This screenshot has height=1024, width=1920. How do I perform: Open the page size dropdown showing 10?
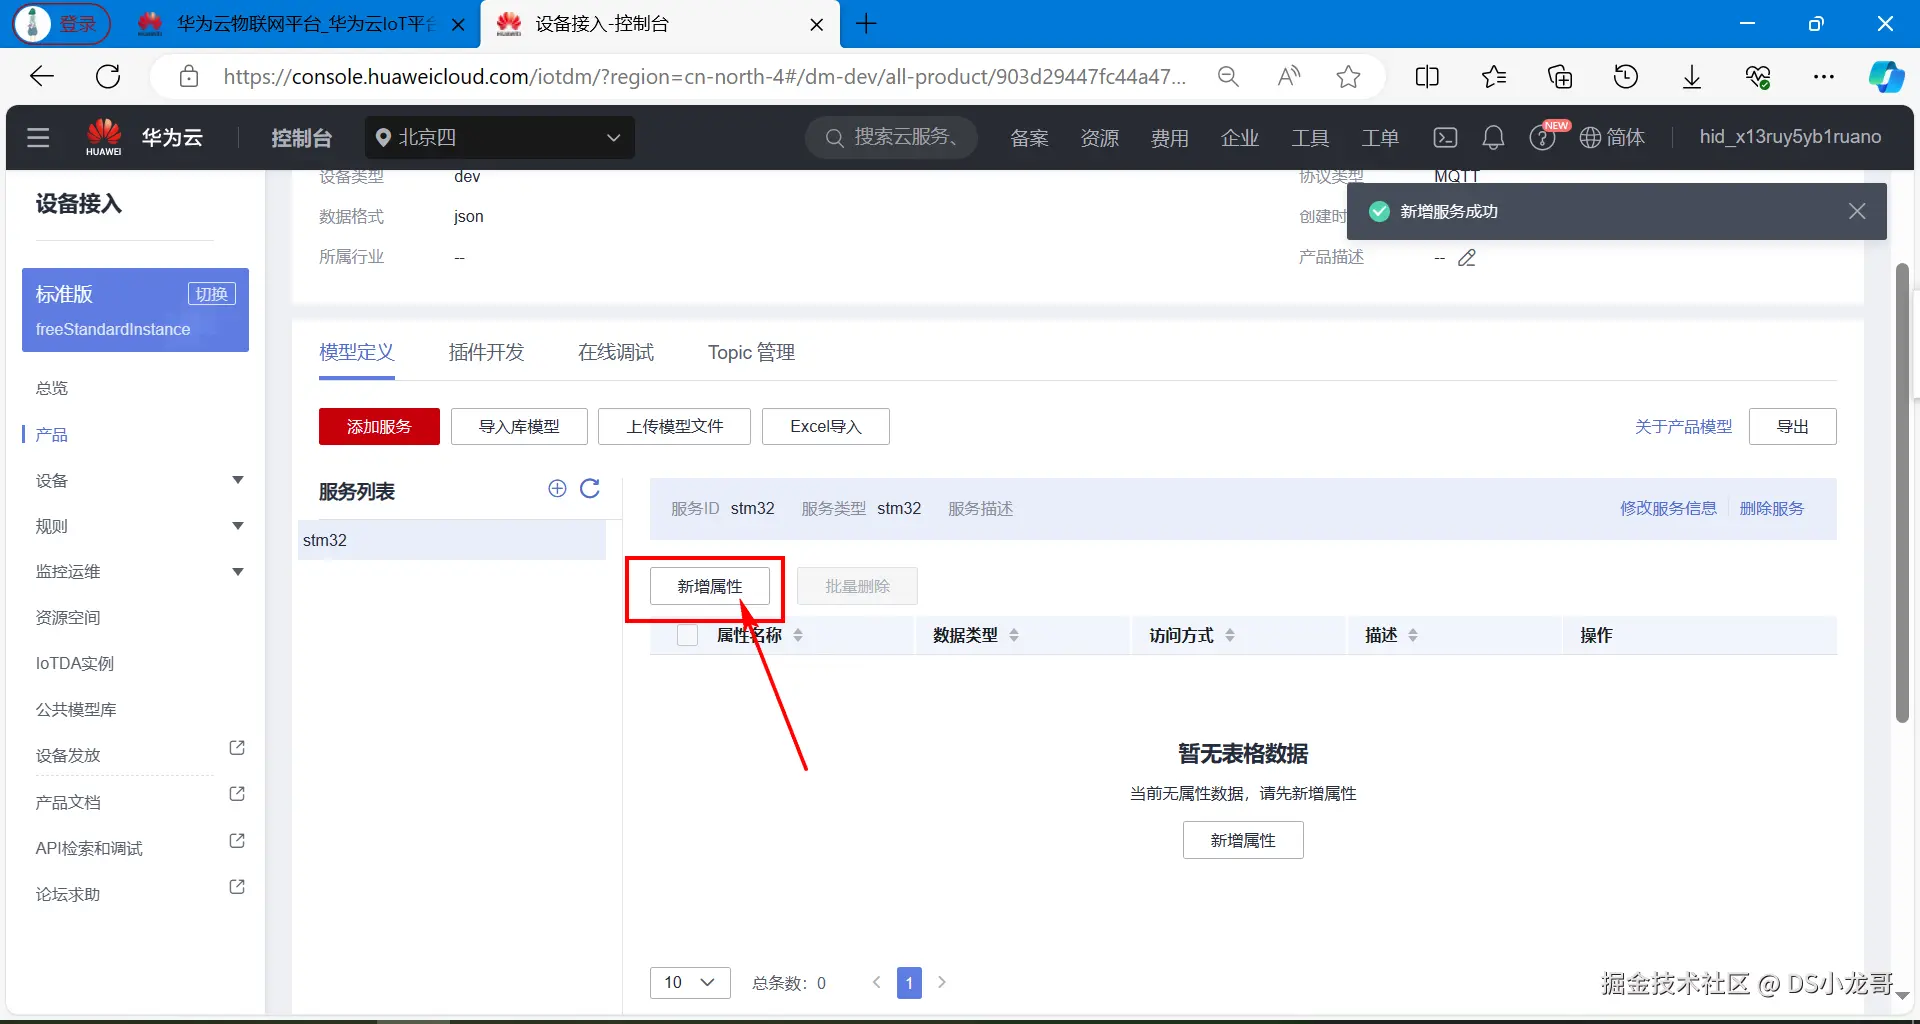pos(690,983)
